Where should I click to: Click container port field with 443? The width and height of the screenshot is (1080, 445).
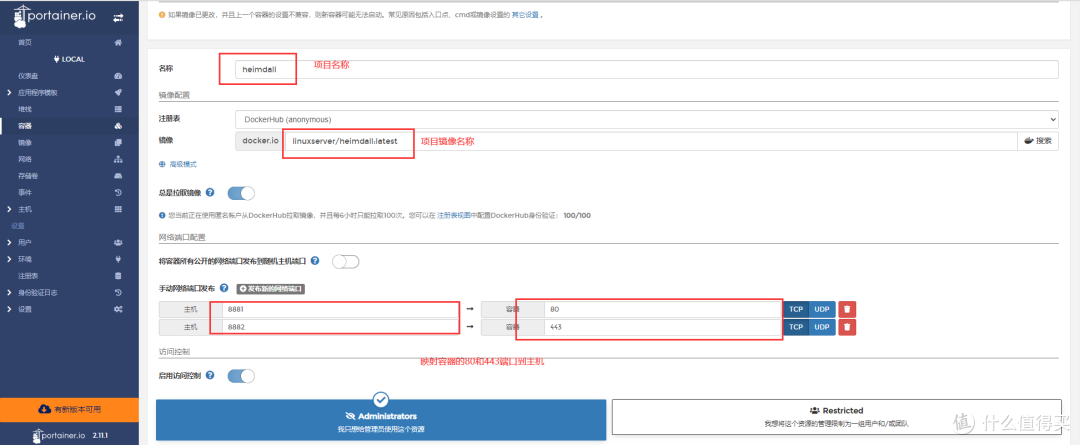(x=662, y=327)
